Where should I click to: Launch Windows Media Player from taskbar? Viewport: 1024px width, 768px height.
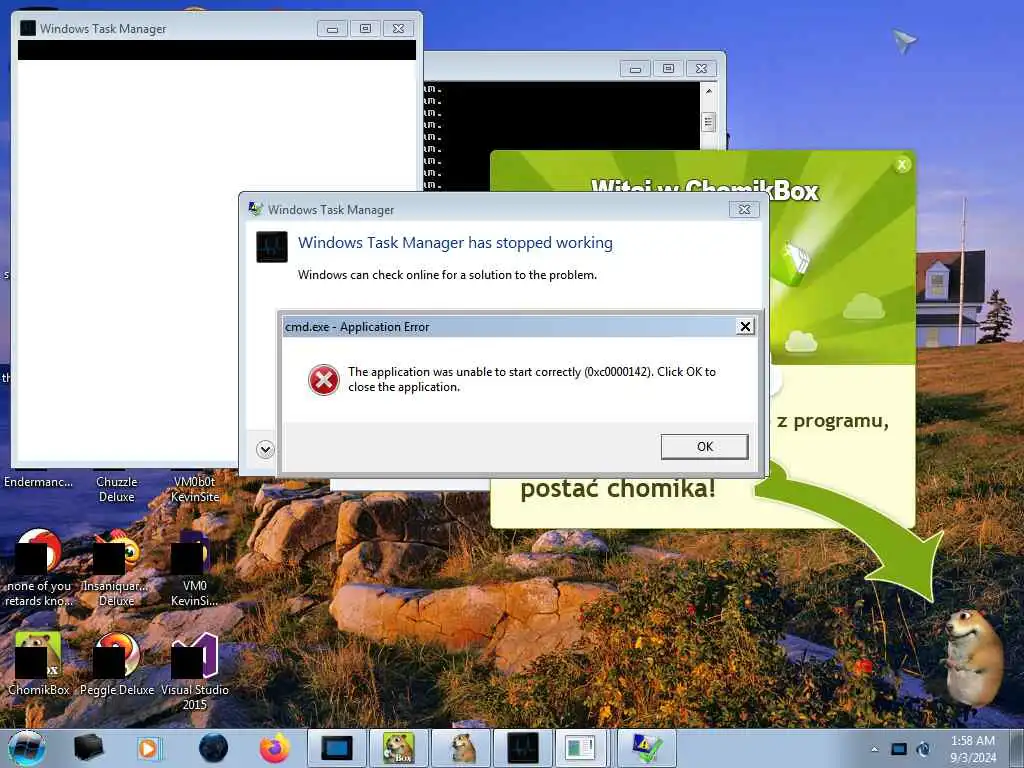150,748
